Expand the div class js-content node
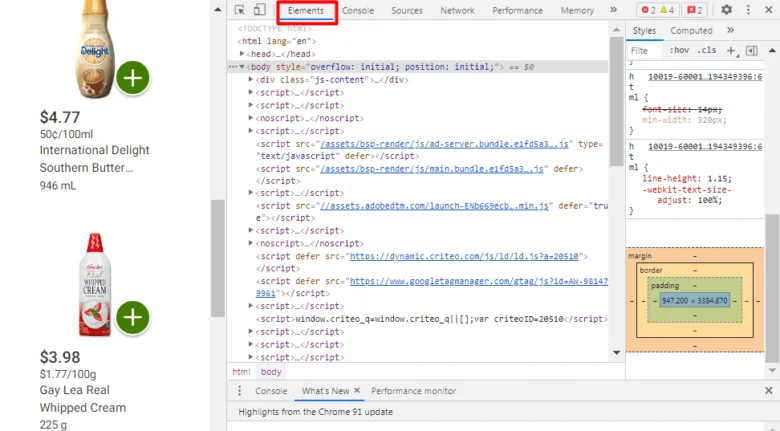Screen dimensions: 780x431 [251, 80]
